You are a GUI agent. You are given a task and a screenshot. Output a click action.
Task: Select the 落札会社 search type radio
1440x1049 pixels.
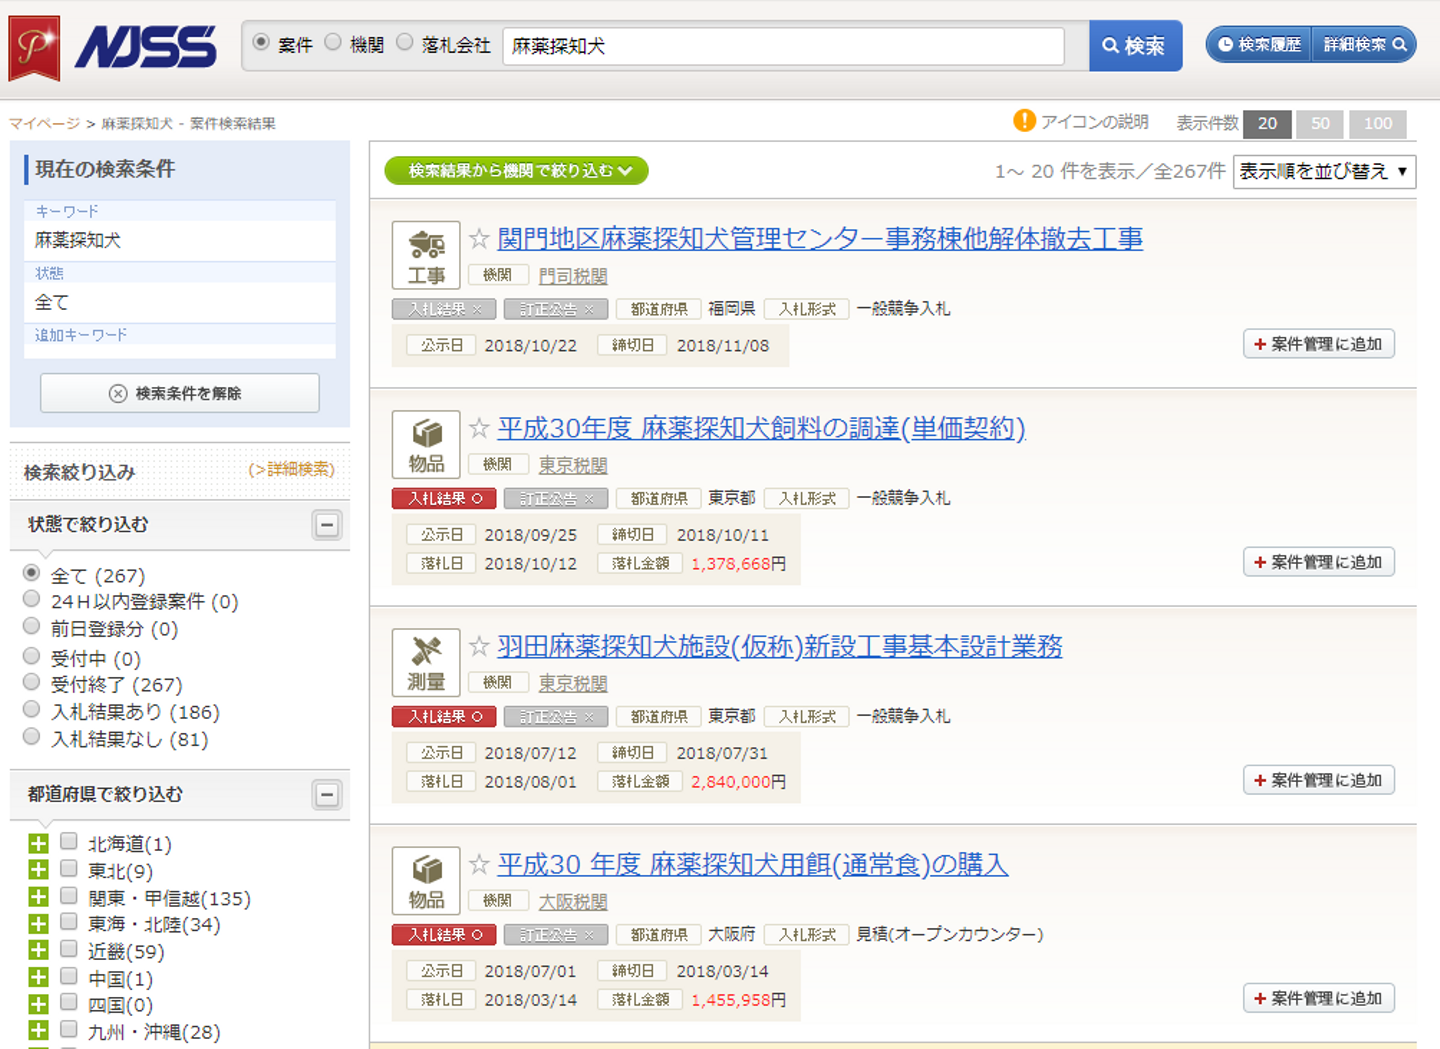coord(405,42)
